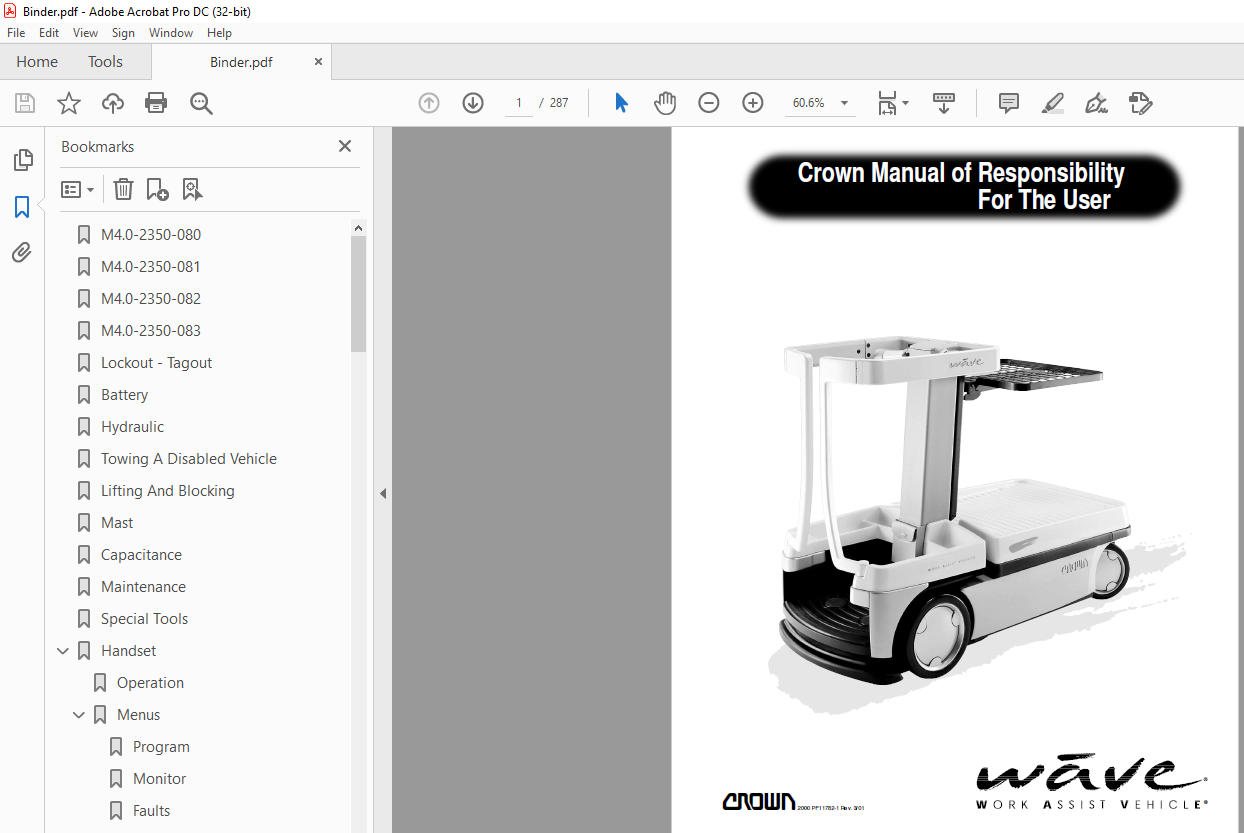
Task: Open the Attachments paperclip panel
Action: click(22, 253)
